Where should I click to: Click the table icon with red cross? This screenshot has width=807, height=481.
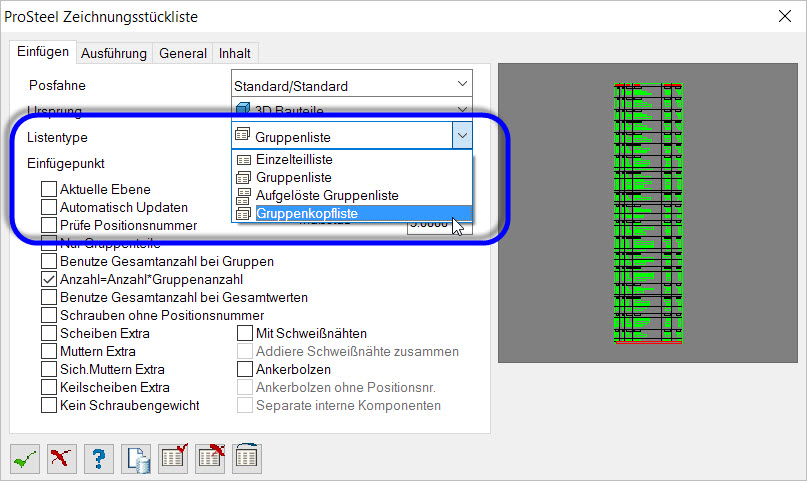coord(210,458)
